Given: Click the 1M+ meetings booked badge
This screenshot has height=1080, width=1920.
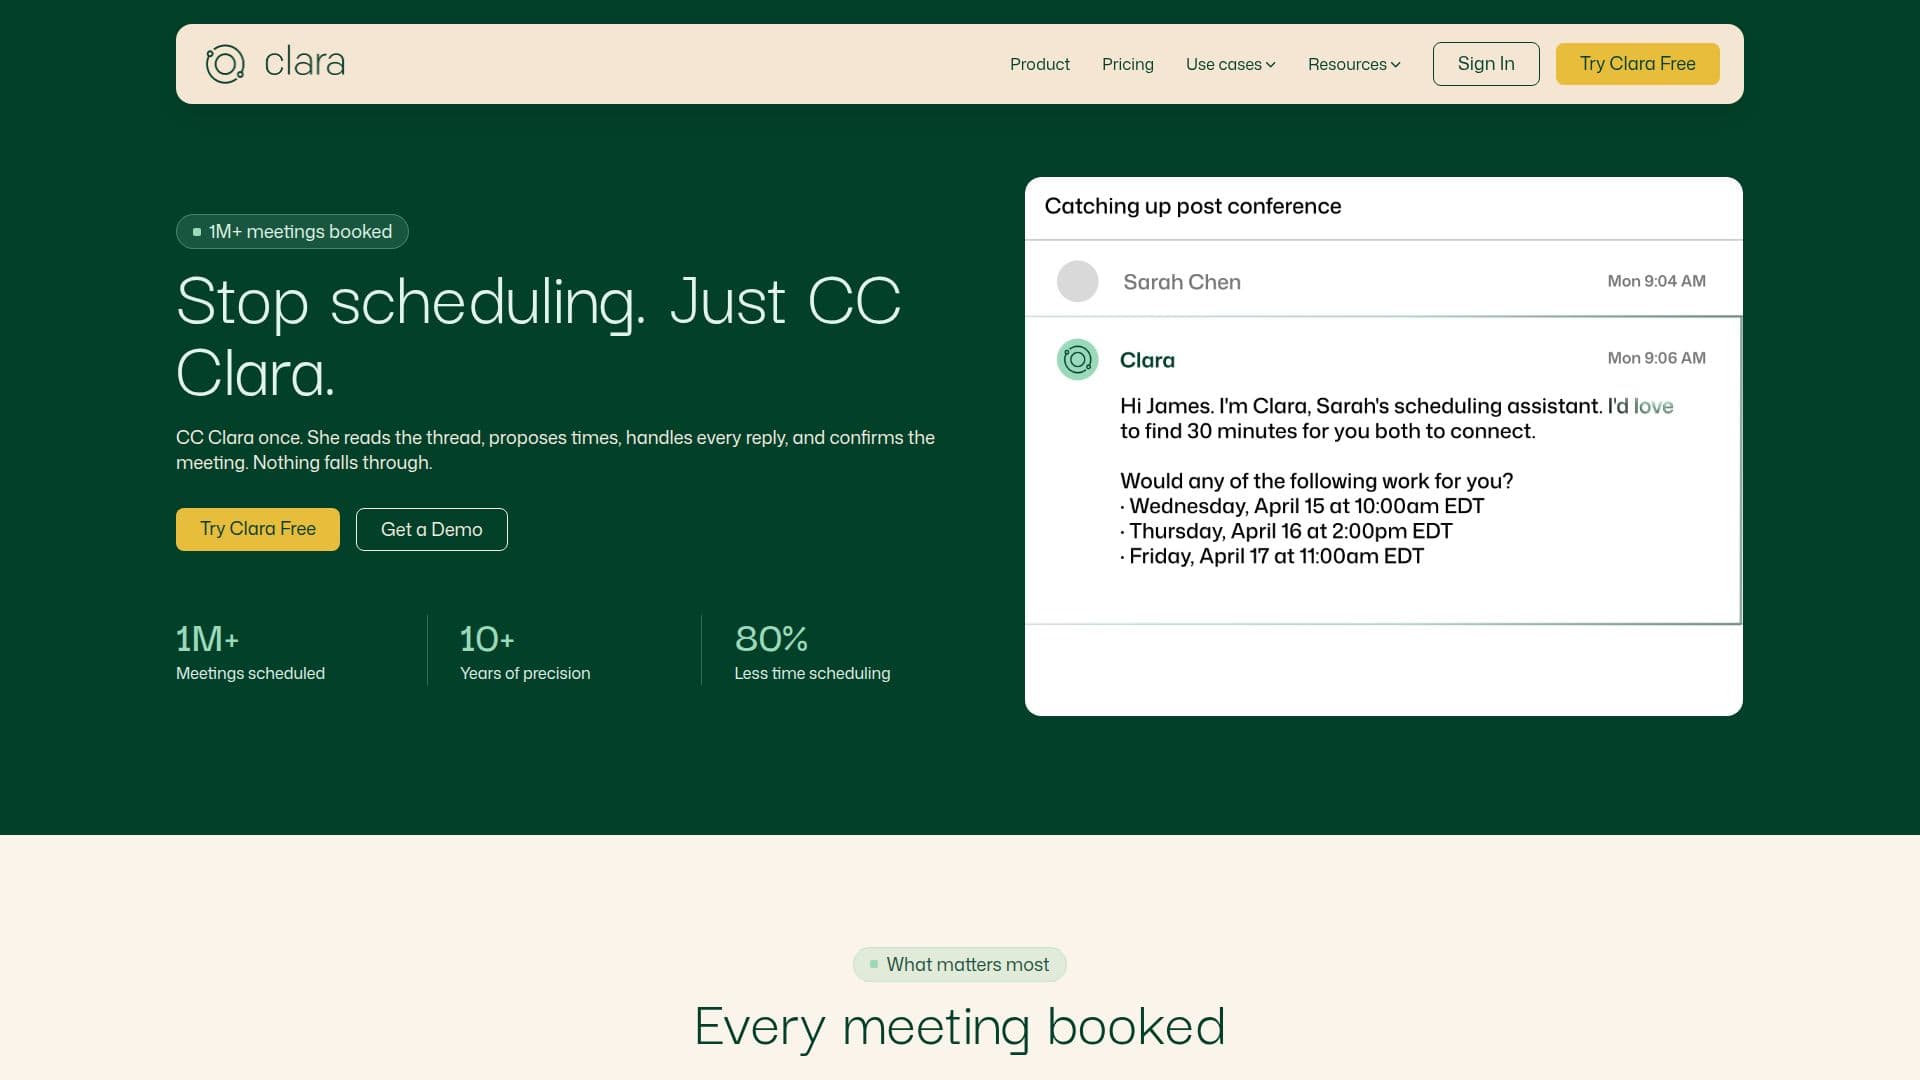Looking at the screenshot, I should click(x=292, y=231).
